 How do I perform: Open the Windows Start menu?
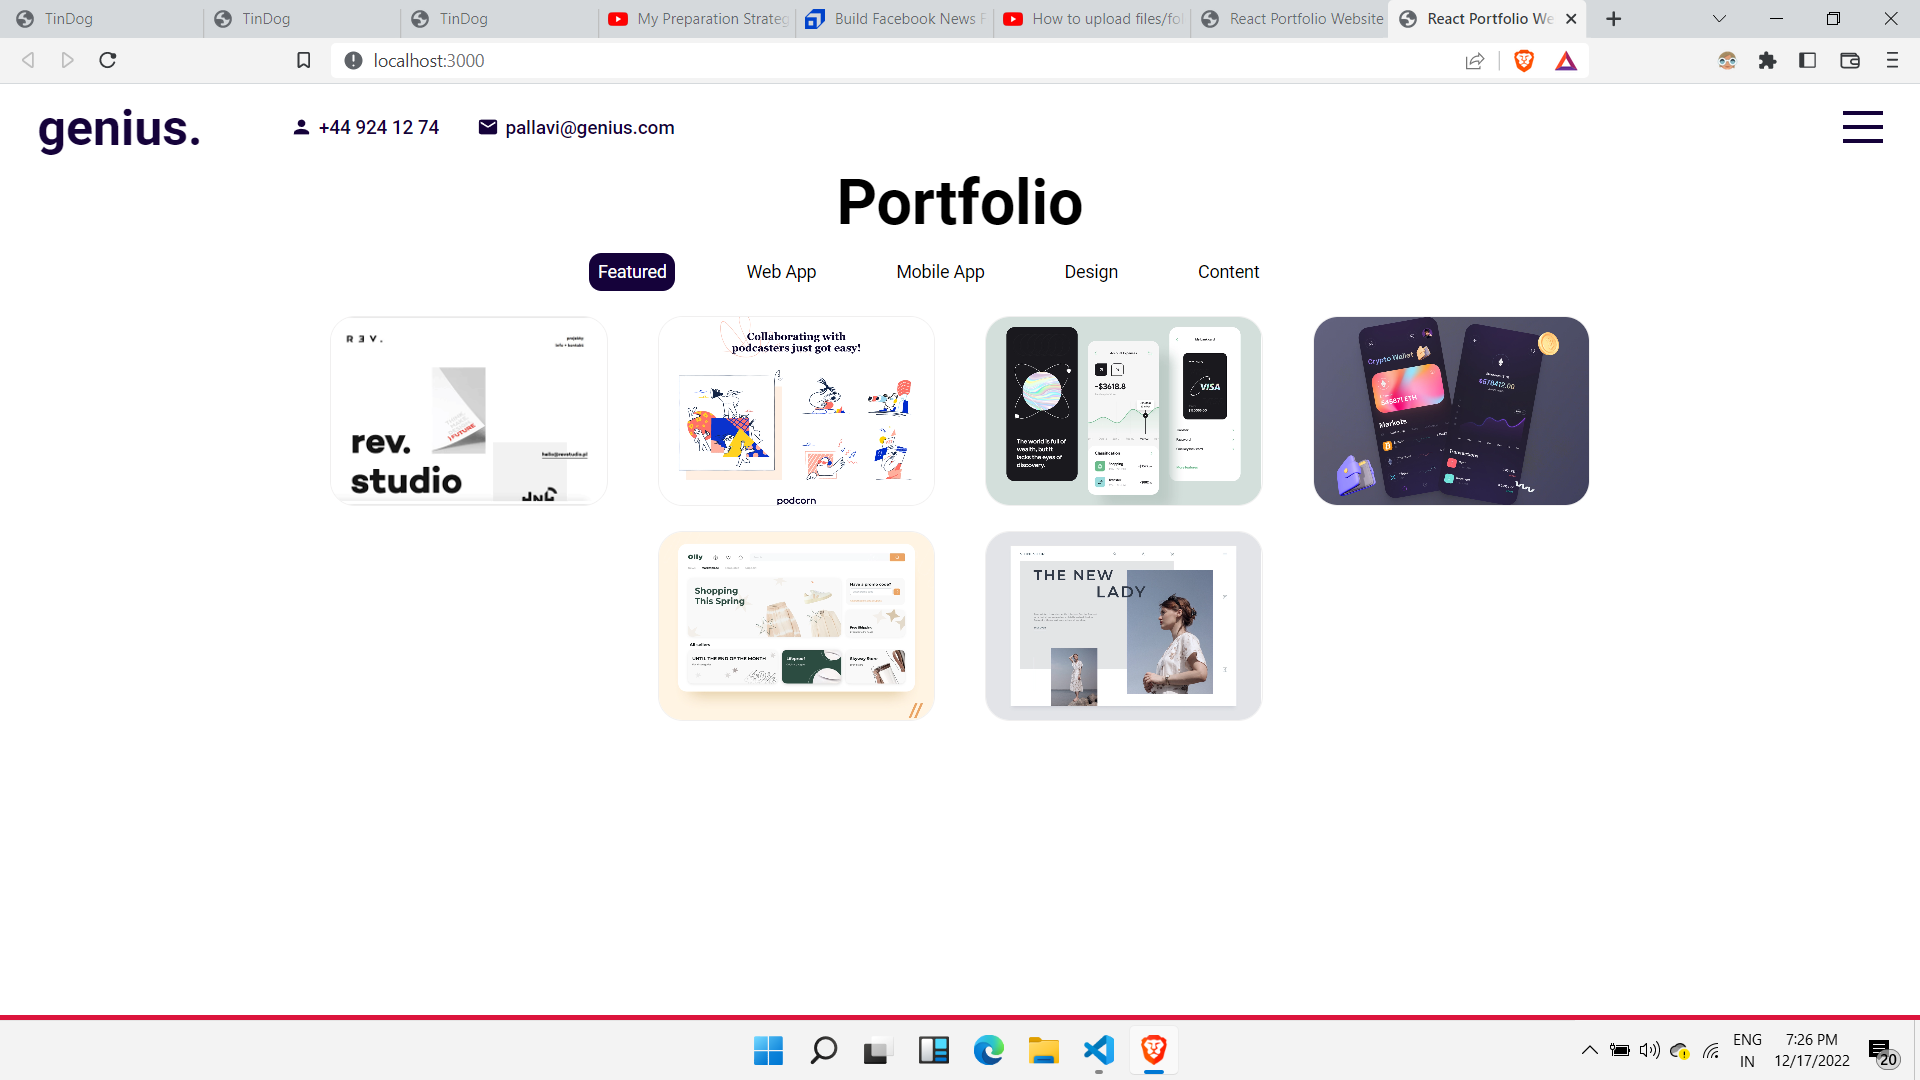click(x=768, y=1050)
